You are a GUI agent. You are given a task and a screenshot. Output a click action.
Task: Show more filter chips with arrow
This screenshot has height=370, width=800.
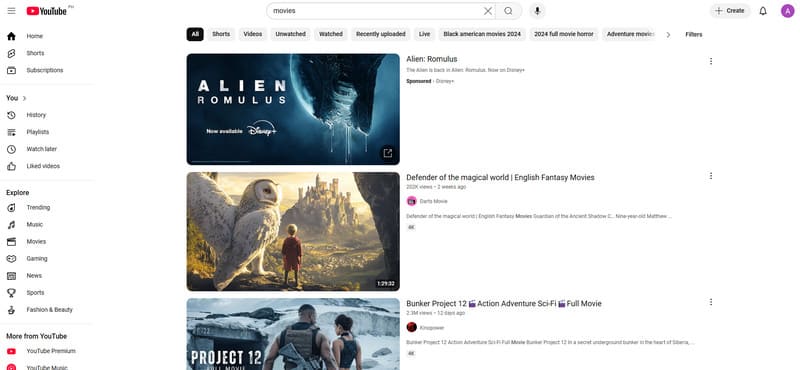[x=668, y=35]
